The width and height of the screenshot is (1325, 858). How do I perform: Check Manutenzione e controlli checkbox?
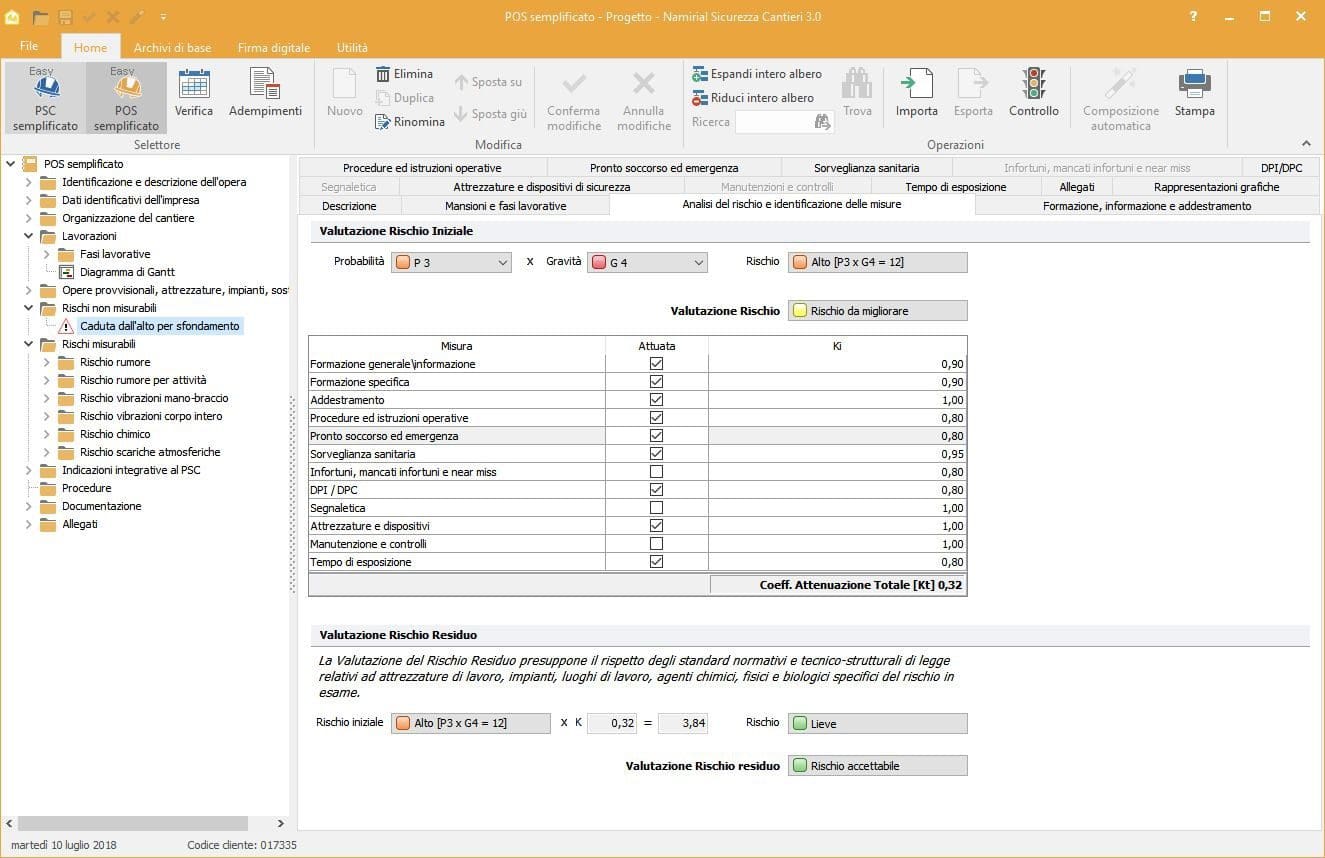(656, 544)
